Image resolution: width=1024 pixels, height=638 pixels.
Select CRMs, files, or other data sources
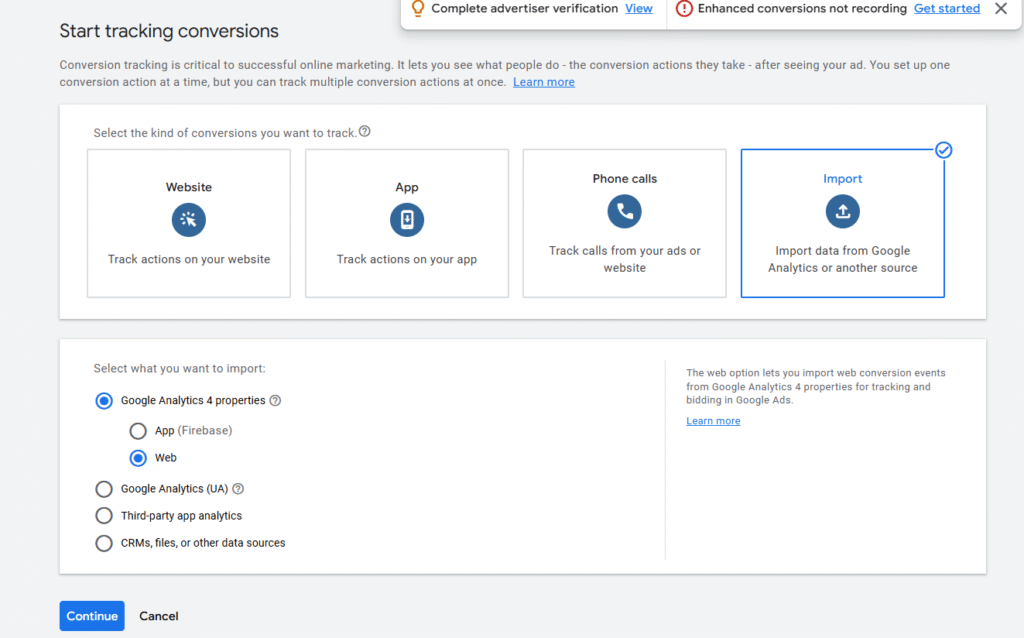click(103, 543)
